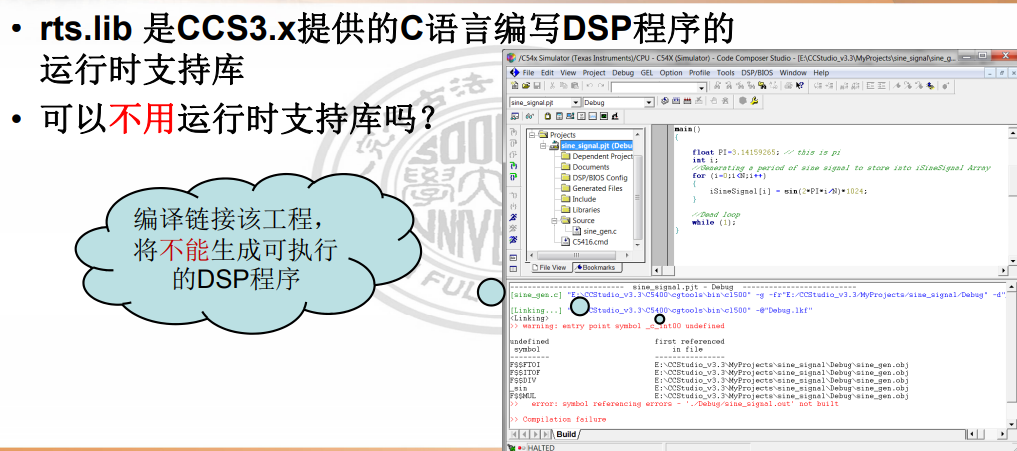
Task: Open the Debug menu
Action: 623,73
